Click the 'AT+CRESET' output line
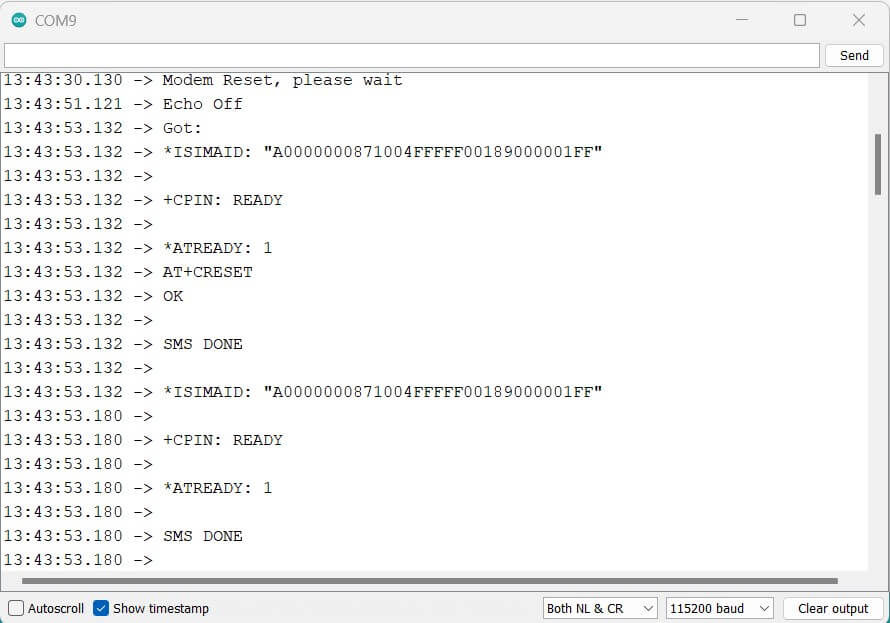This screenshot has width=890, height=623. pos(128,272)
